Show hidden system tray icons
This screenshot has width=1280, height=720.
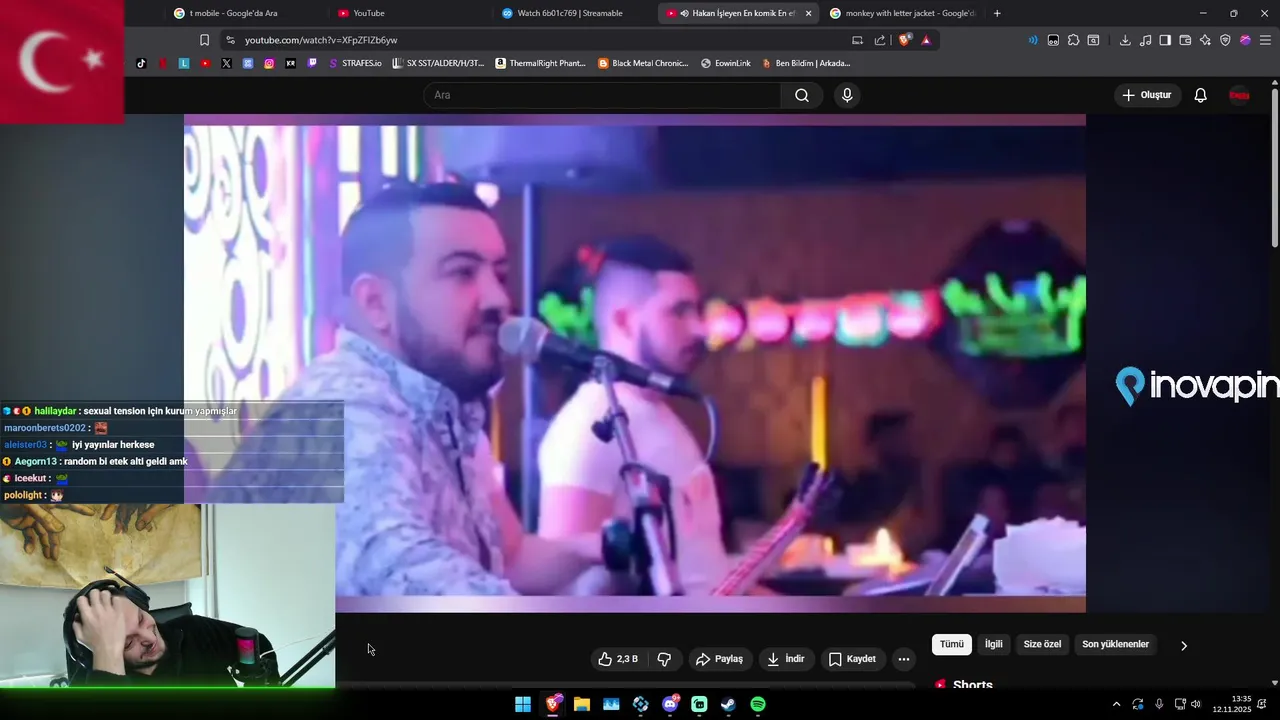1117,704
